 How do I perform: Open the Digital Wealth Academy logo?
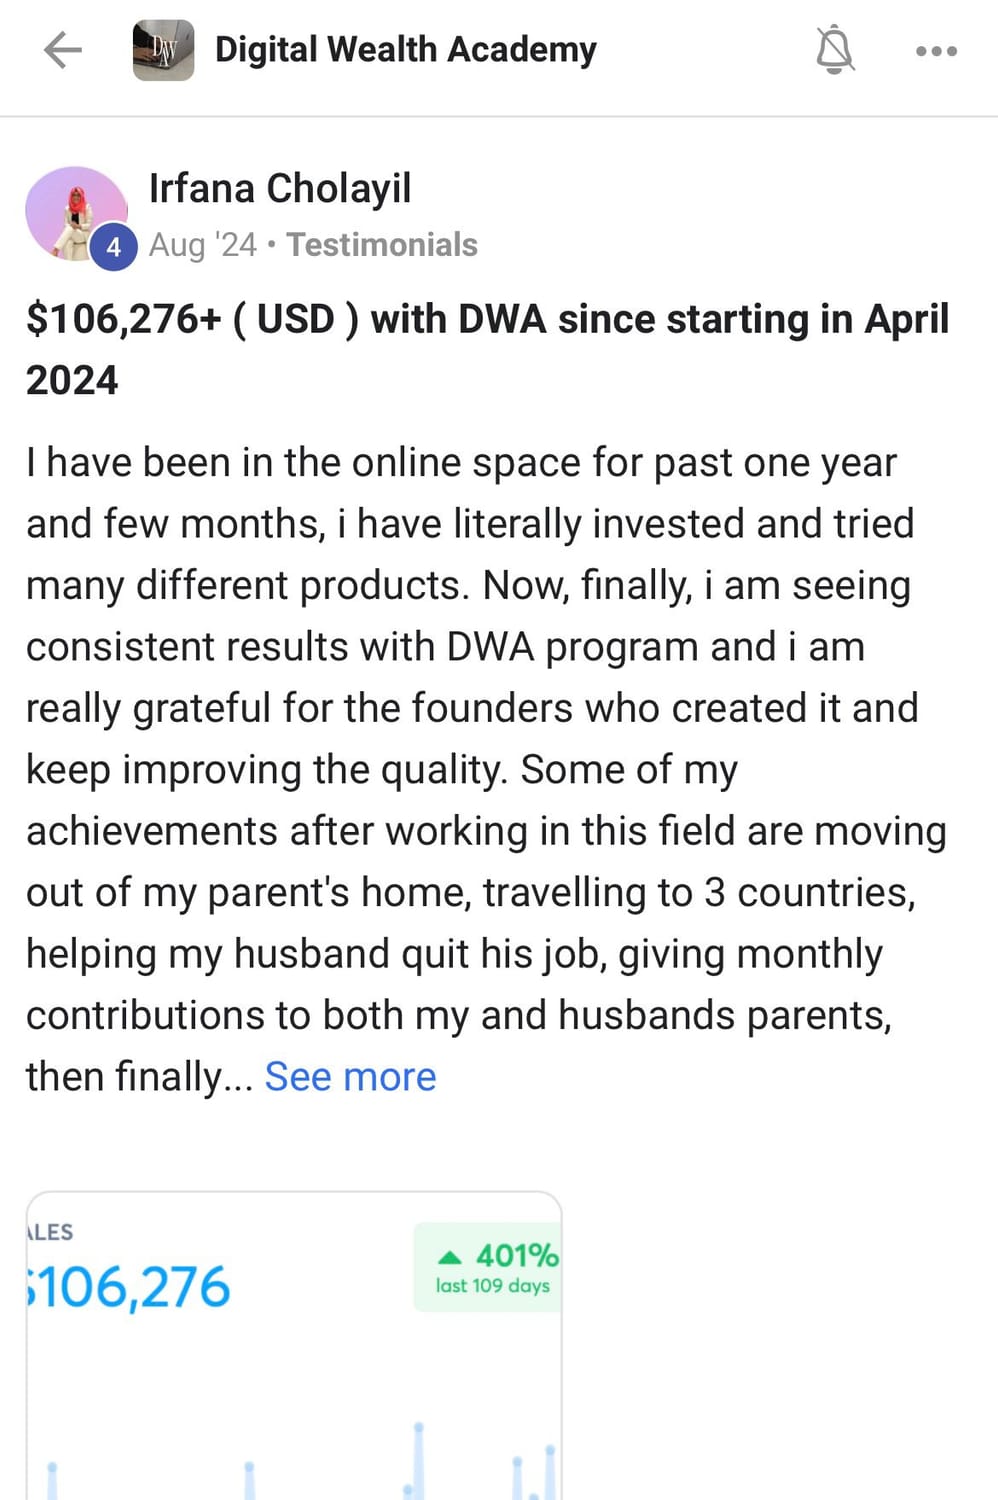(163, 50)
